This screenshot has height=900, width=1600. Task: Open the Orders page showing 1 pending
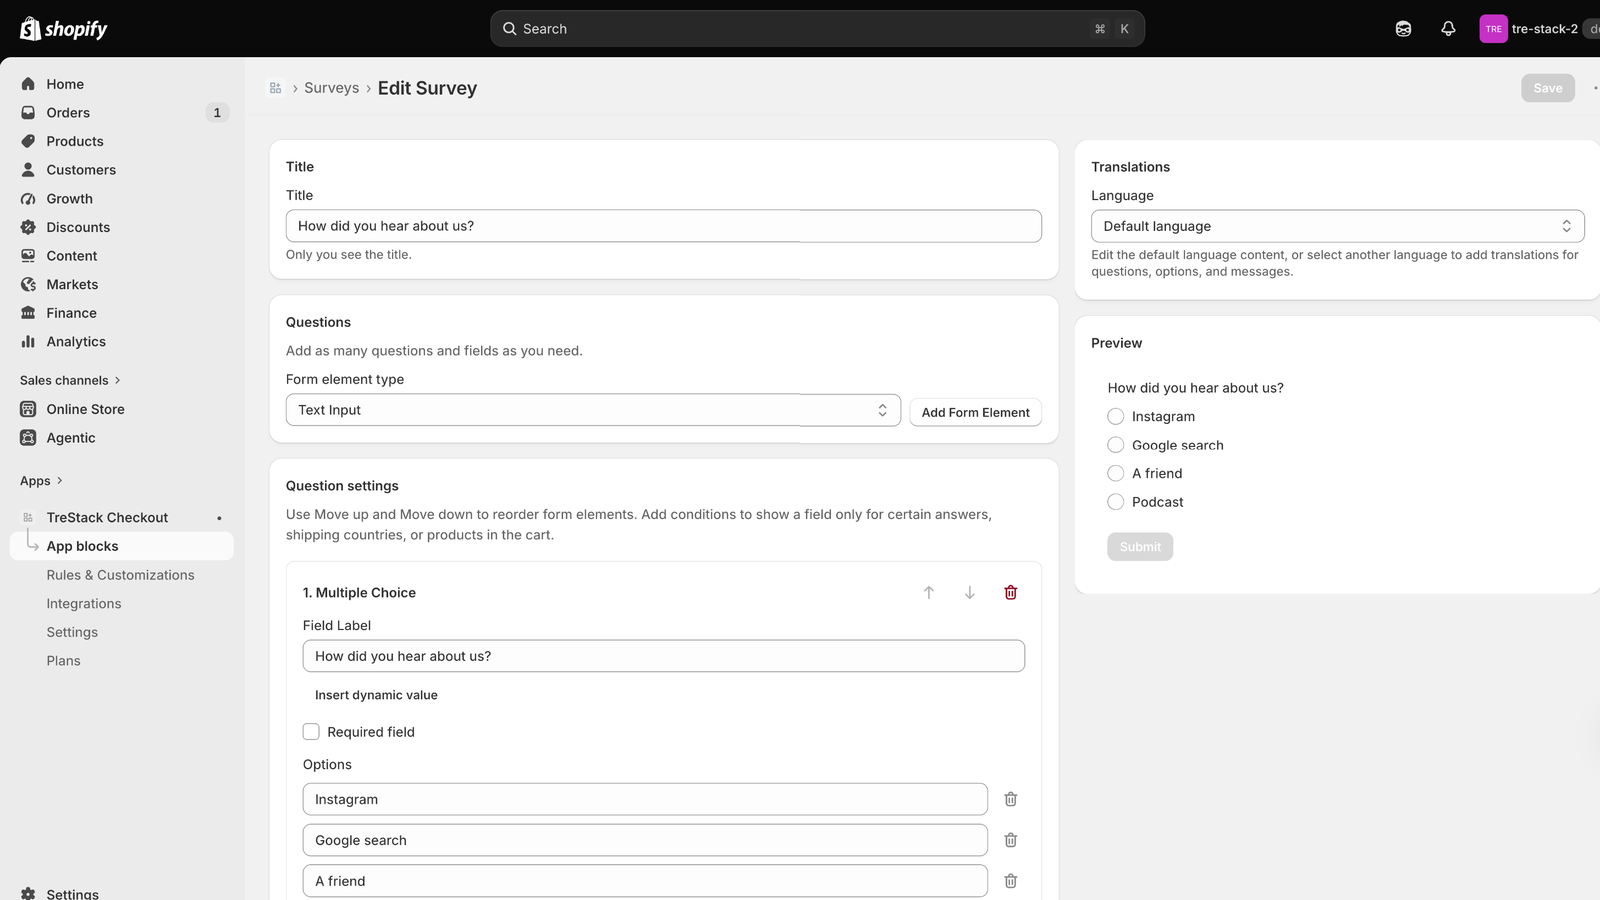[122, 113]
